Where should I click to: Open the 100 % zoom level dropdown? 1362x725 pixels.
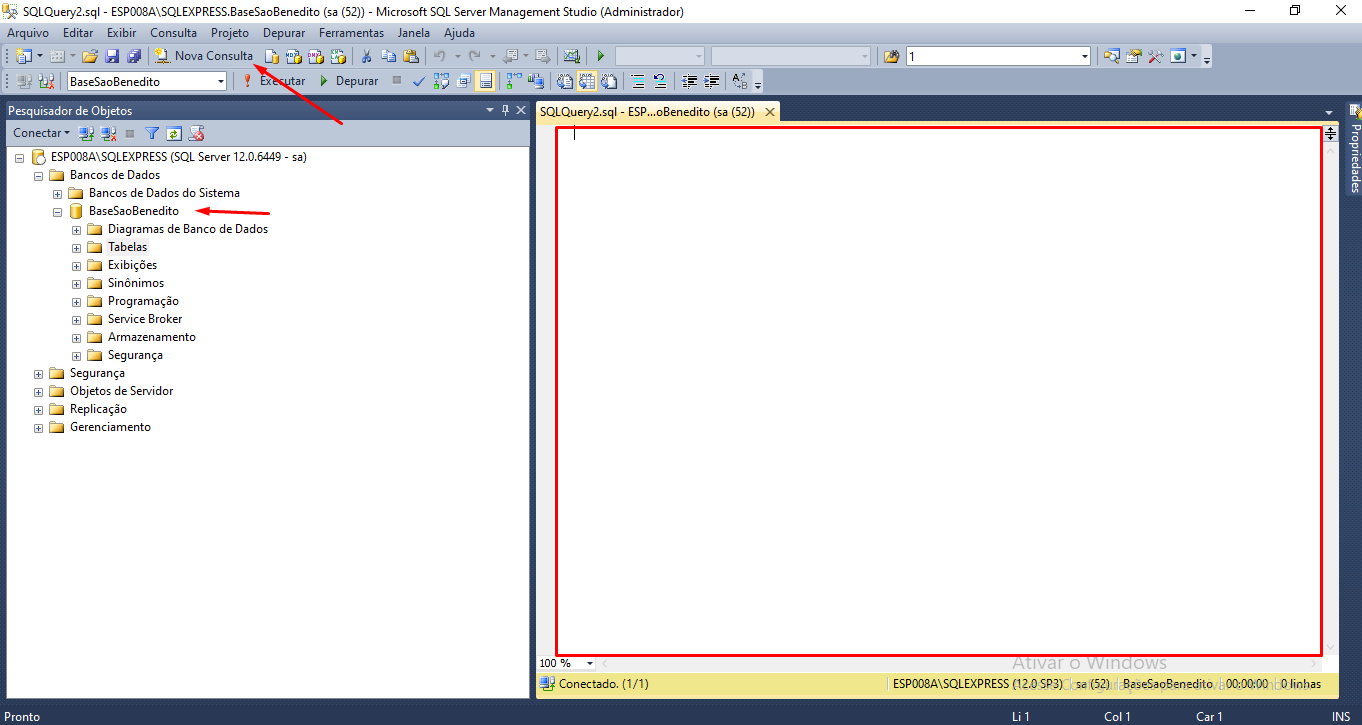[x=589, y=663]
